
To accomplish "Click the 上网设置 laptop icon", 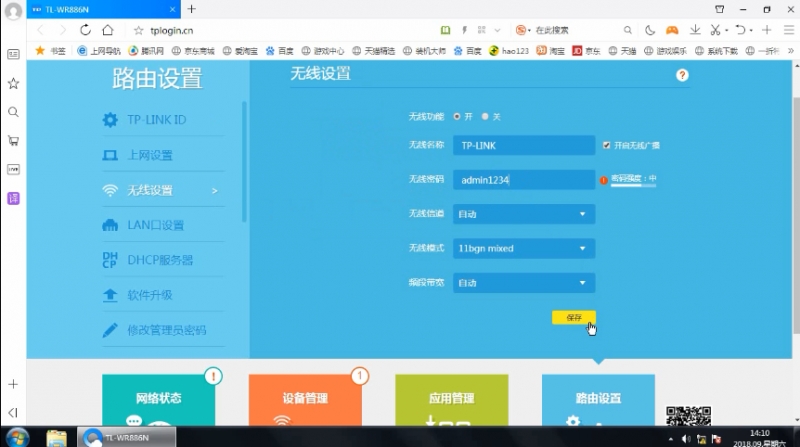I will 110,155.
